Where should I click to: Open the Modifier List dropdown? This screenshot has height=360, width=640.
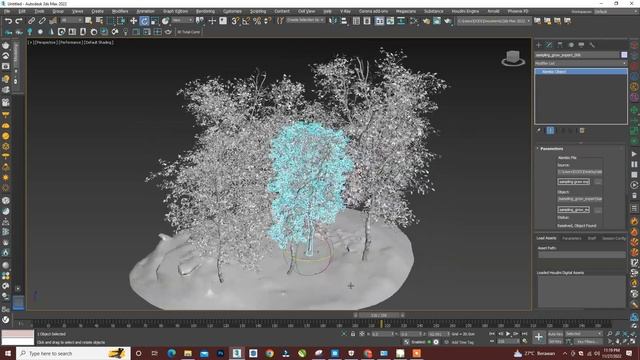(x=581, y=63)
